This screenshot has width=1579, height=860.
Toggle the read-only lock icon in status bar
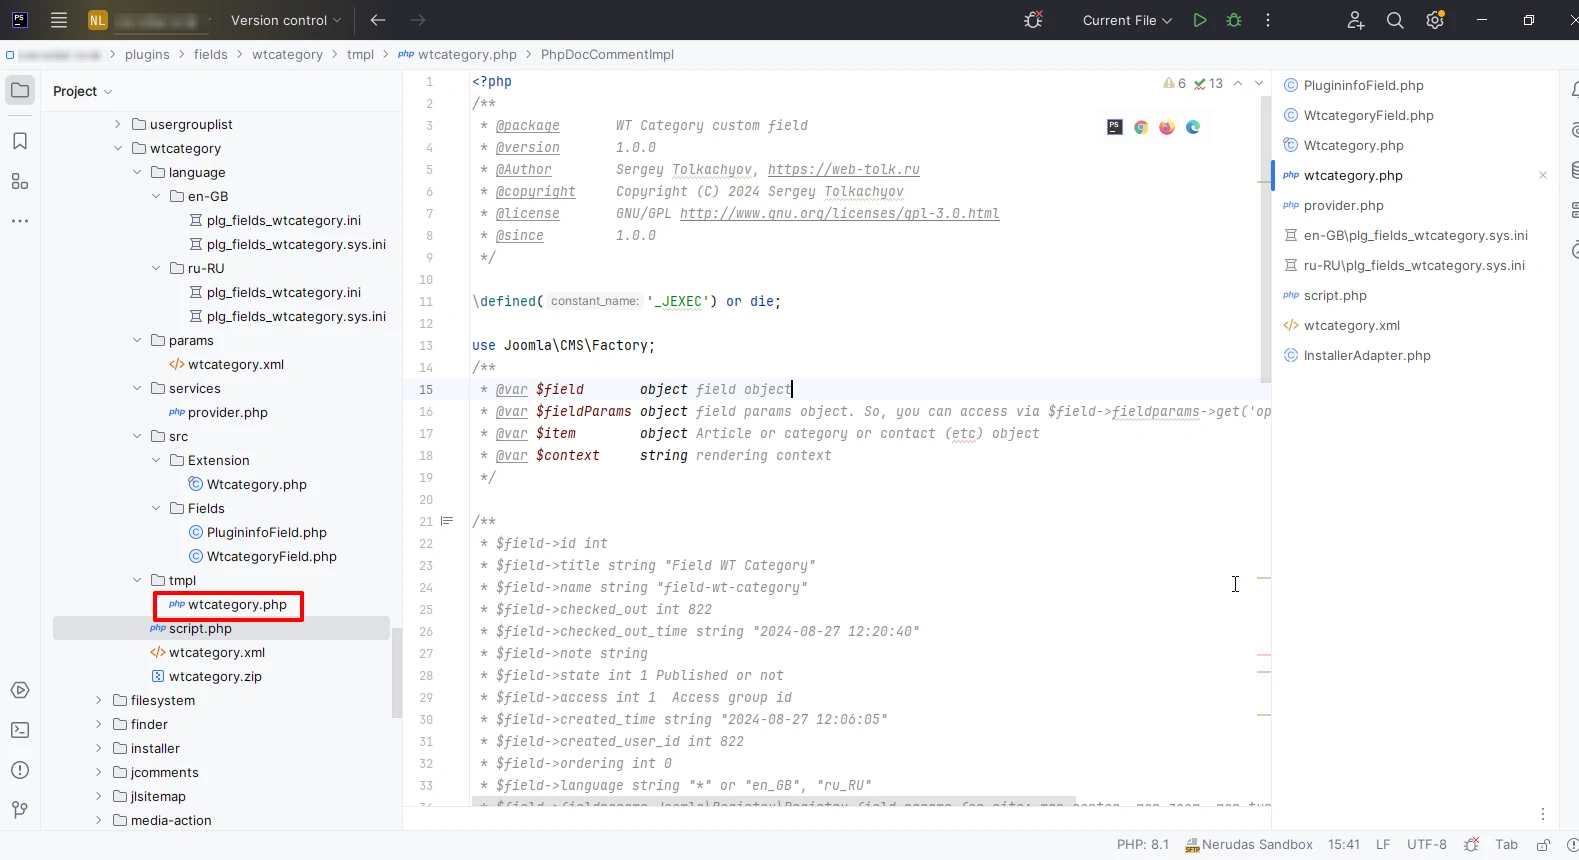pyautogui.click(x=1543, y=845)
